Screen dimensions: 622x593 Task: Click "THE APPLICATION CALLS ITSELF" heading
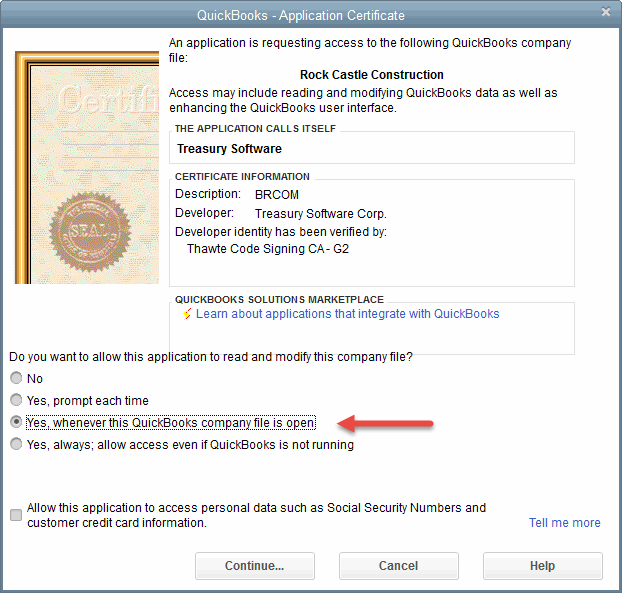click(x=255, y=129)
